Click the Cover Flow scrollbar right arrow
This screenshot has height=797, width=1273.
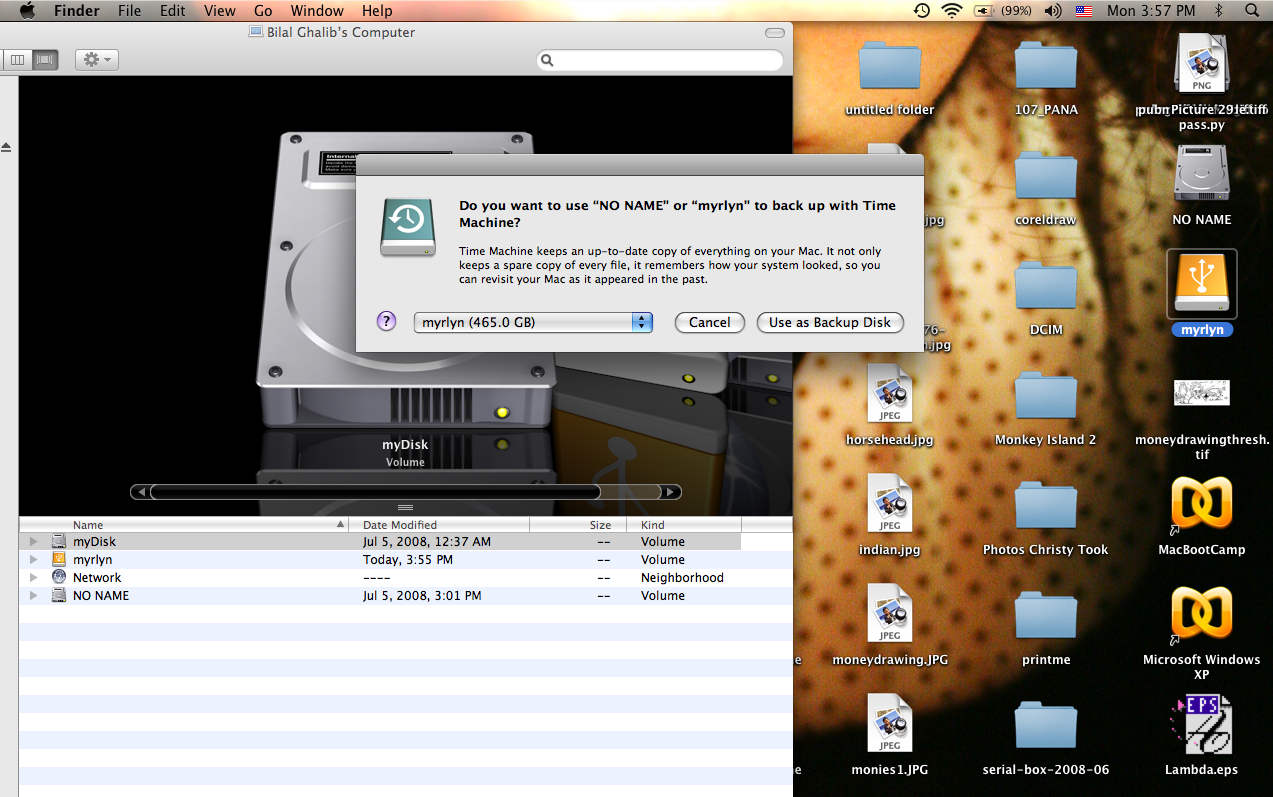pos(672,492)
